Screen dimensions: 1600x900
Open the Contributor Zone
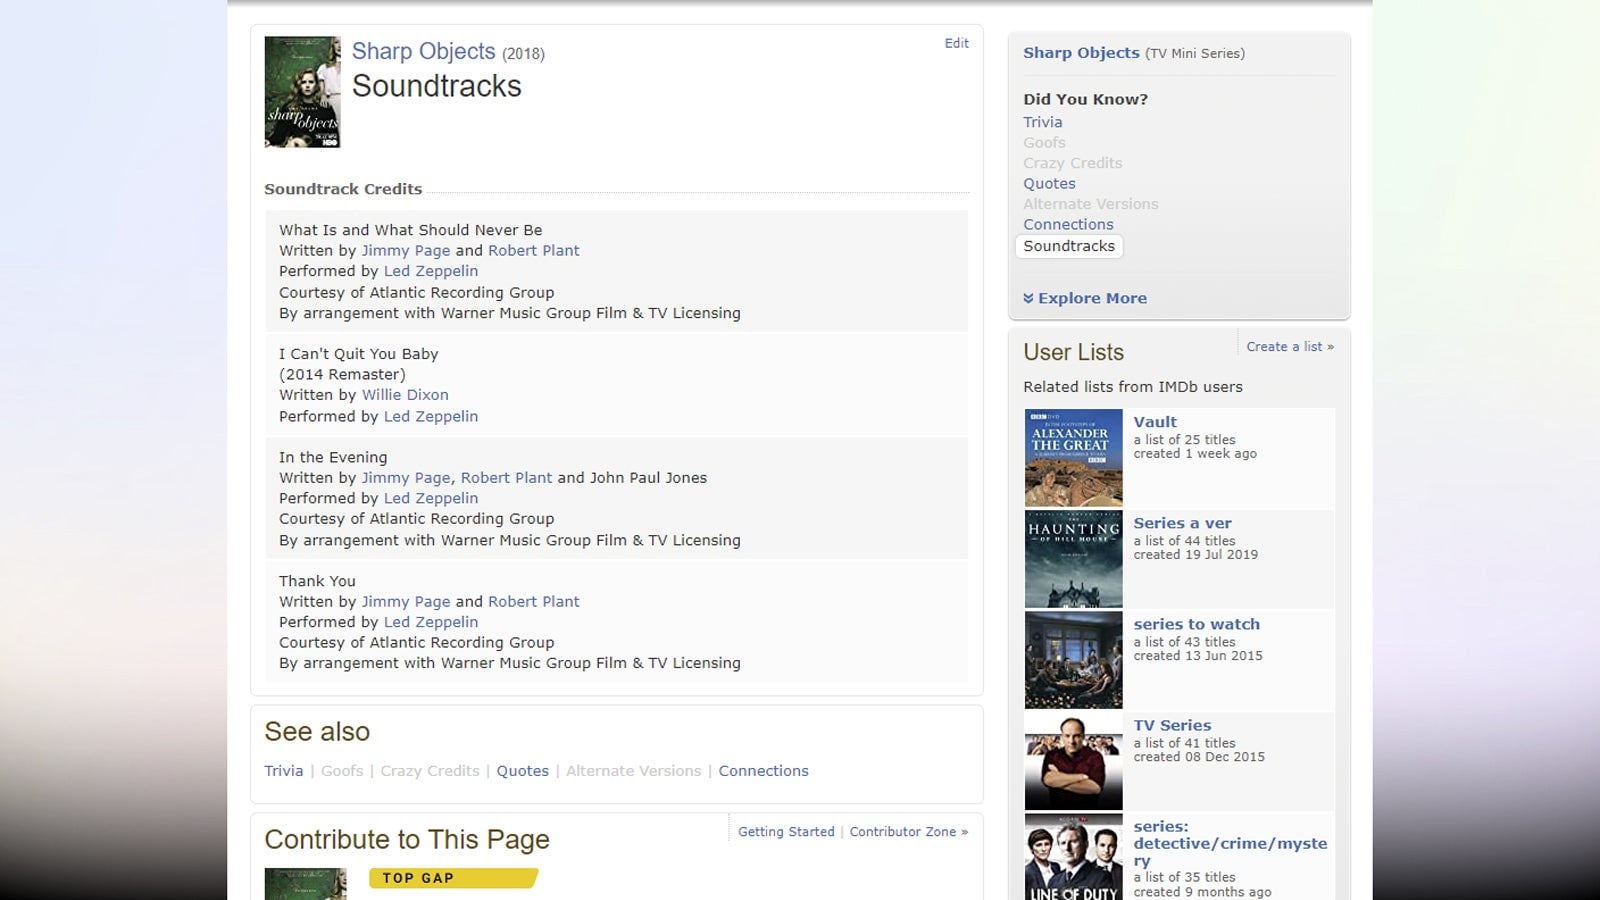click(x=903, y=831)
